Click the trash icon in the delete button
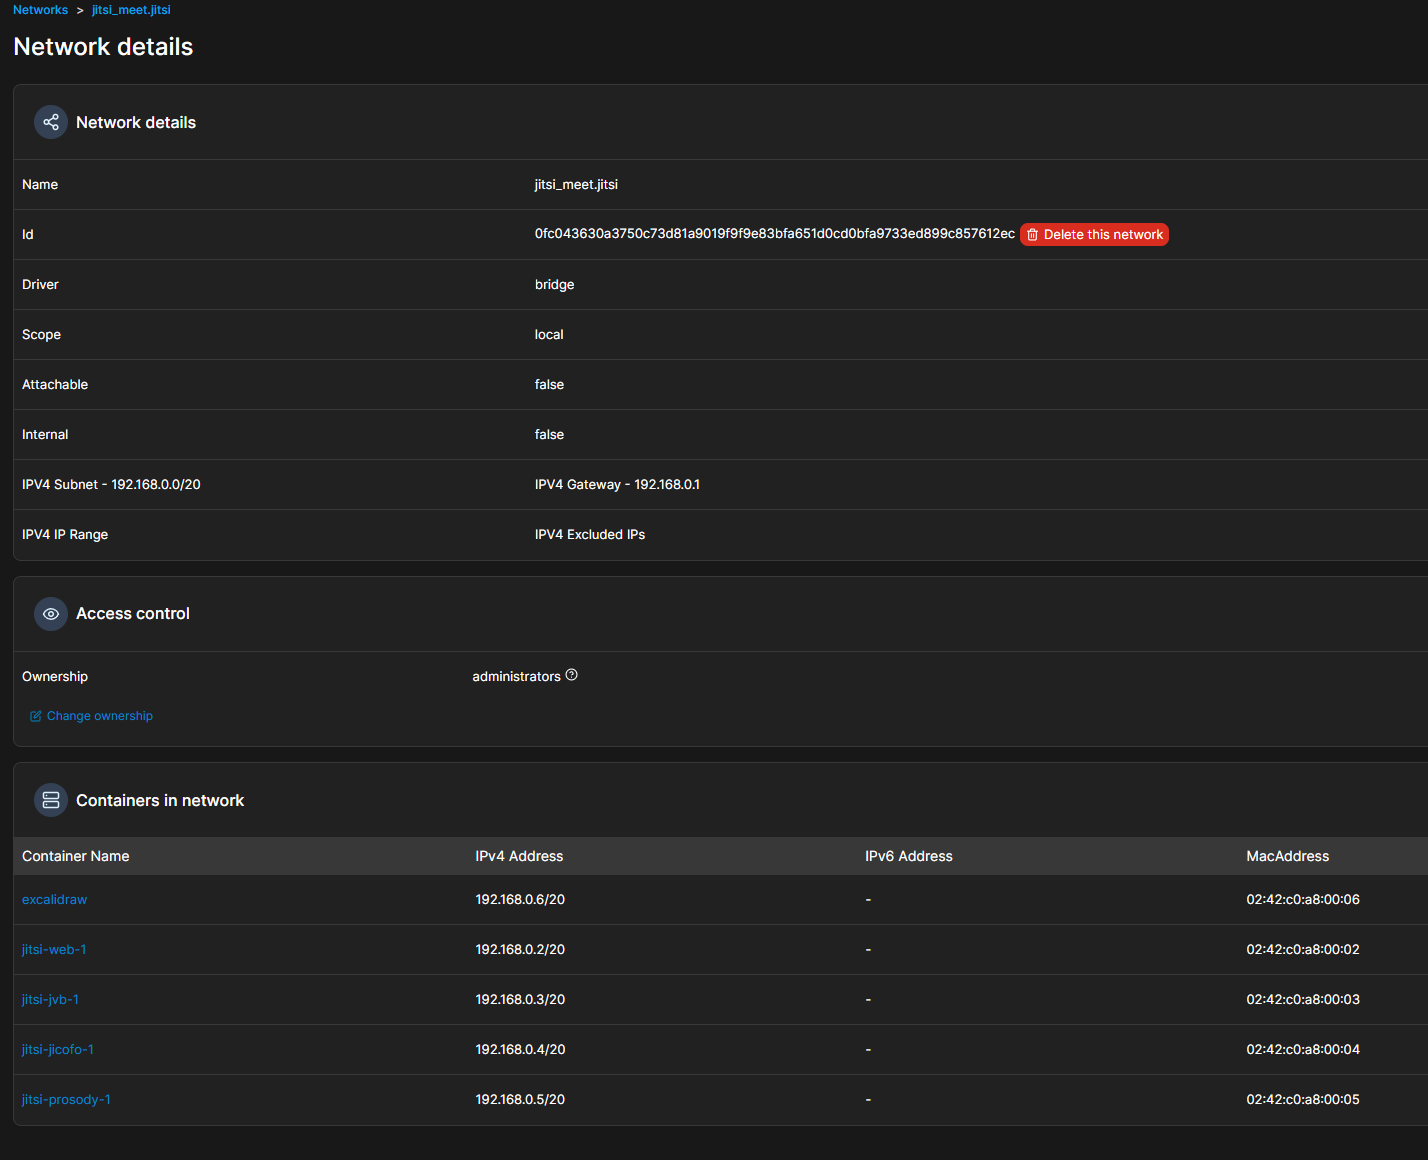The image size is (1428, 1160). point(1033,235)
